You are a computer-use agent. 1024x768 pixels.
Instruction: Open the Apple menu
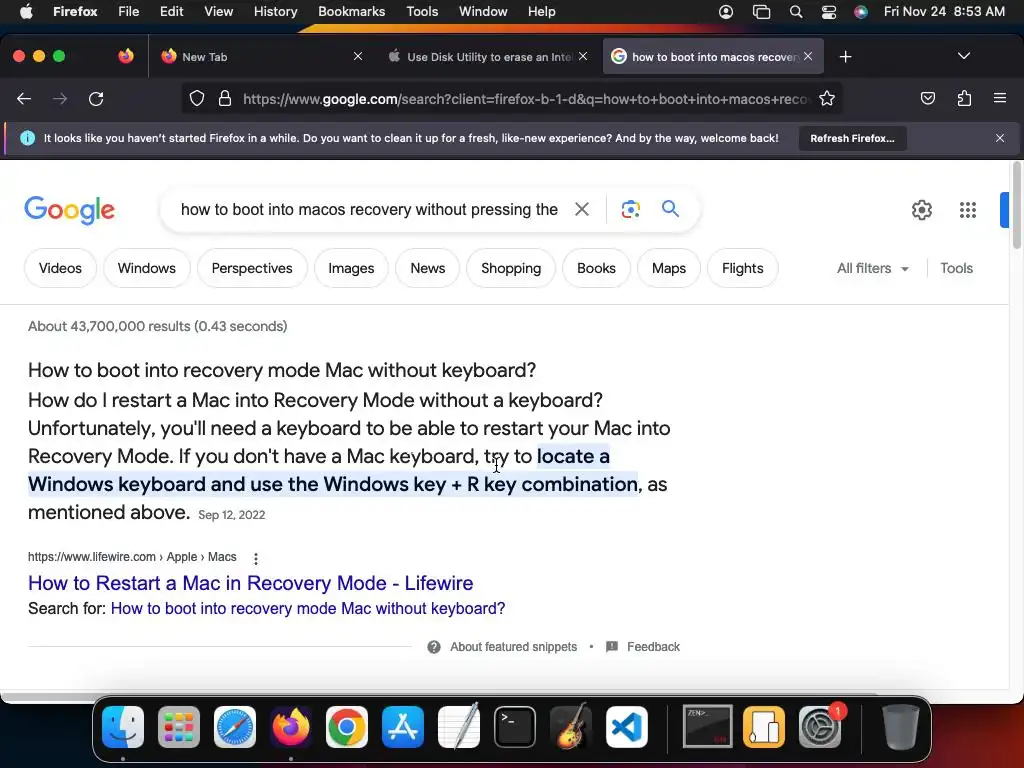26,11
